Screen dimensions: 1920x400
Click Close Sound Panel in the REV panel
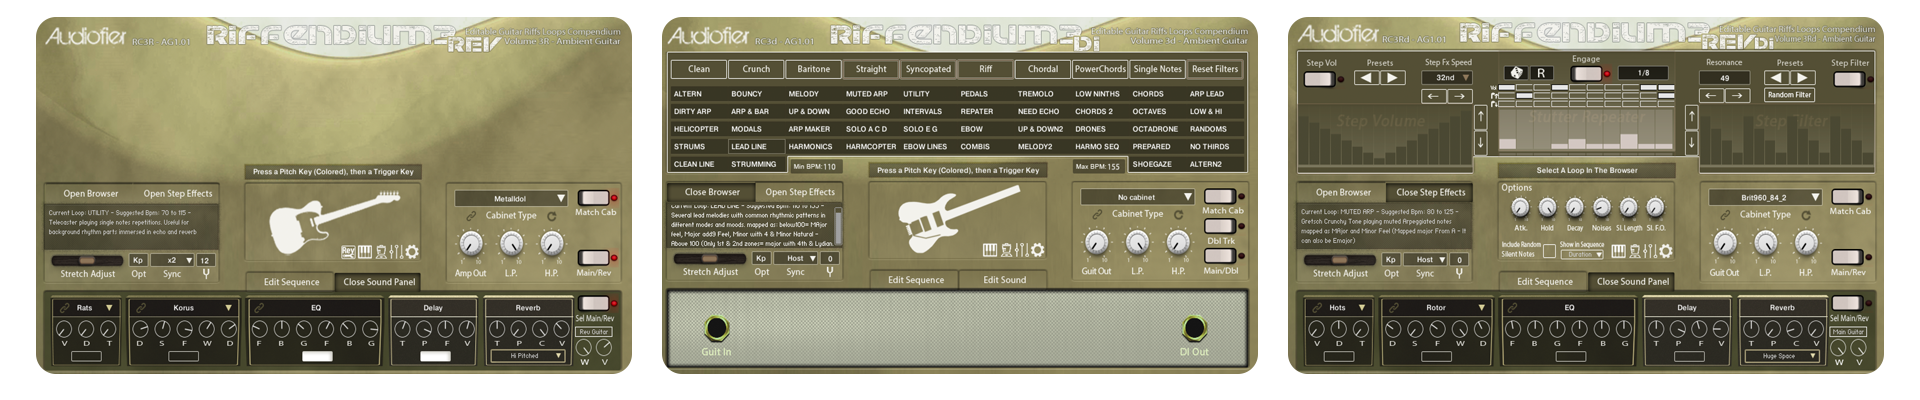379,282
